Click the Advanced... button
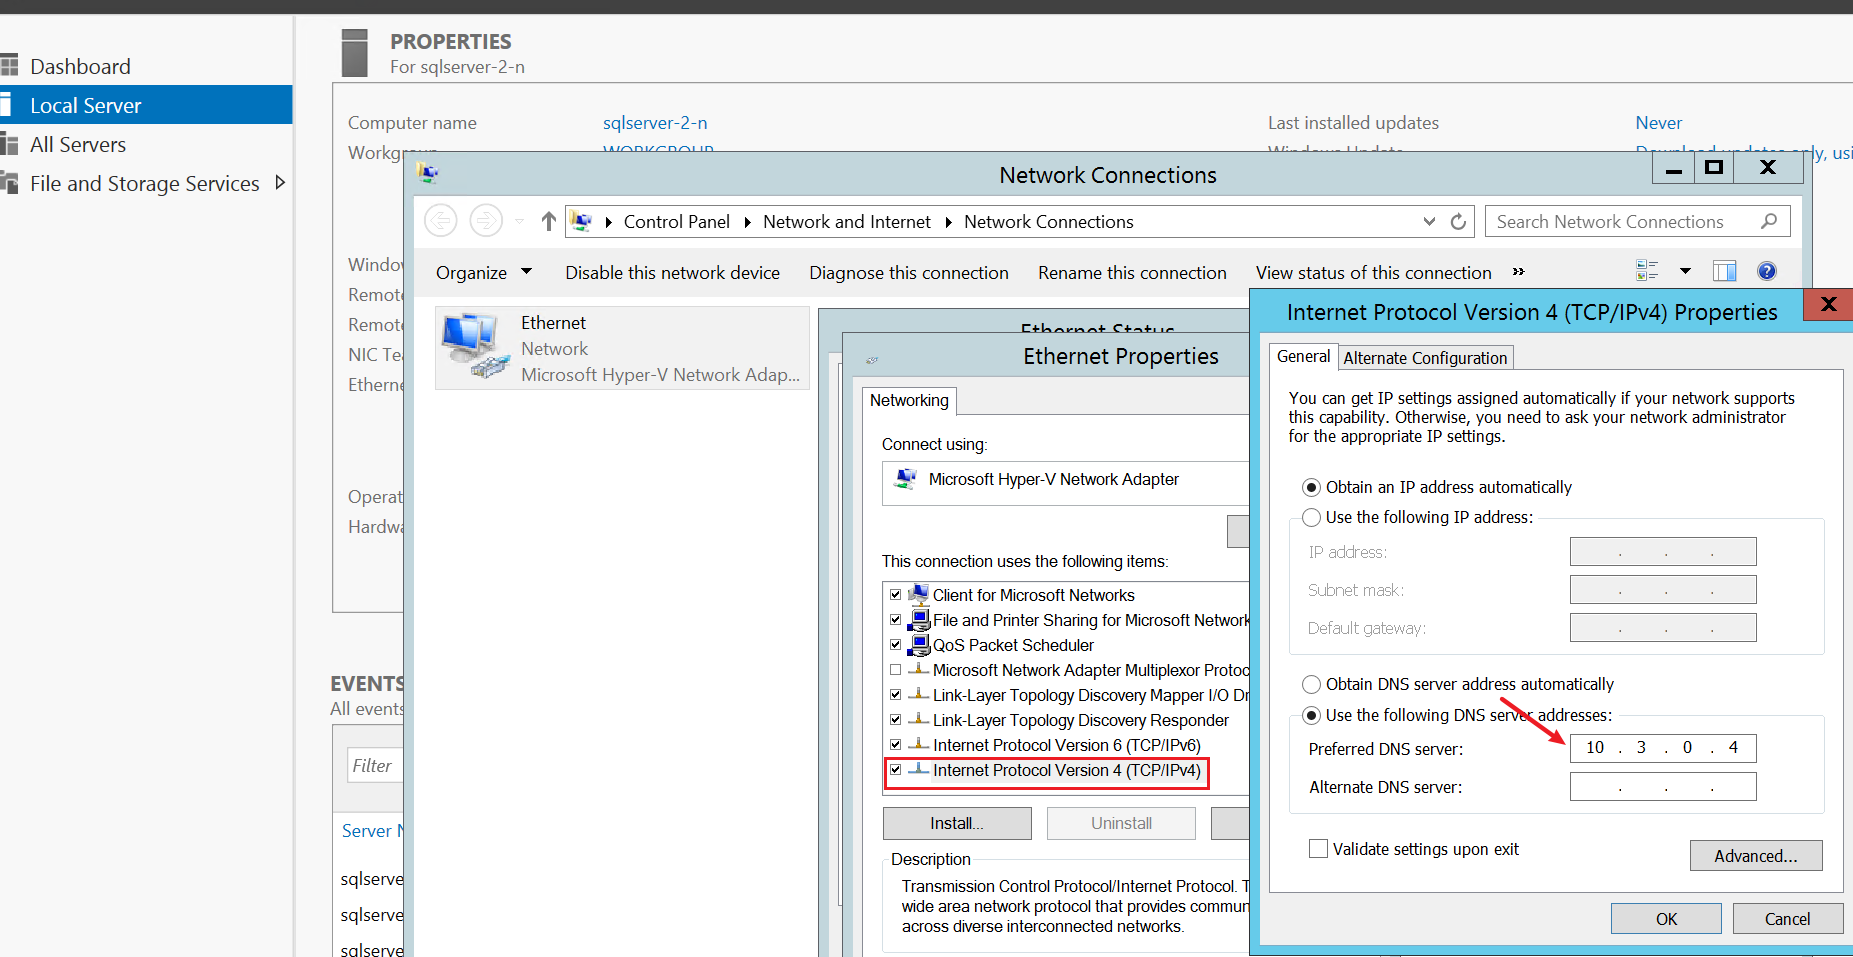1853x957 pixels. (x=1755, y=856)
